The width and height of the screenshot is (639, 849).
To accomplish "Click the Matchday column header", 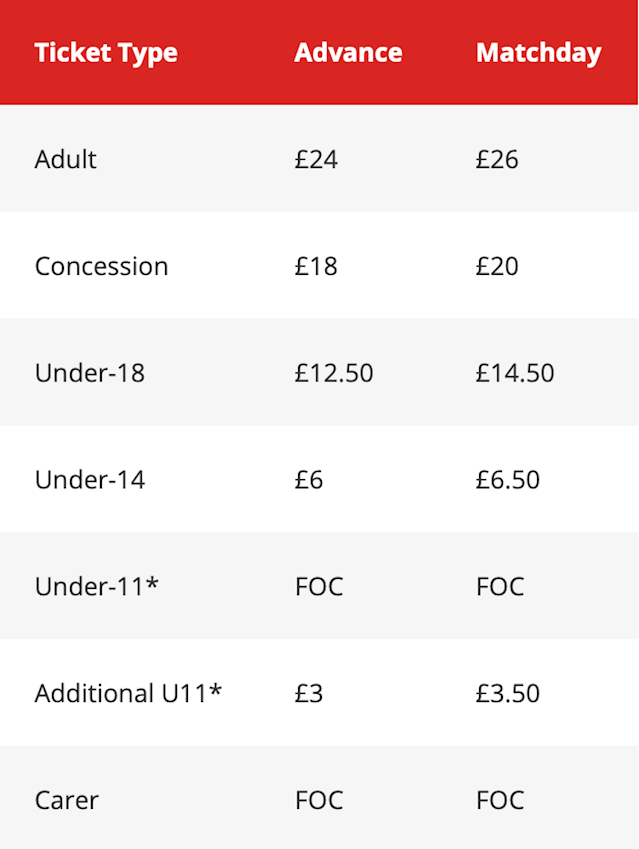I will pos(539,54).
